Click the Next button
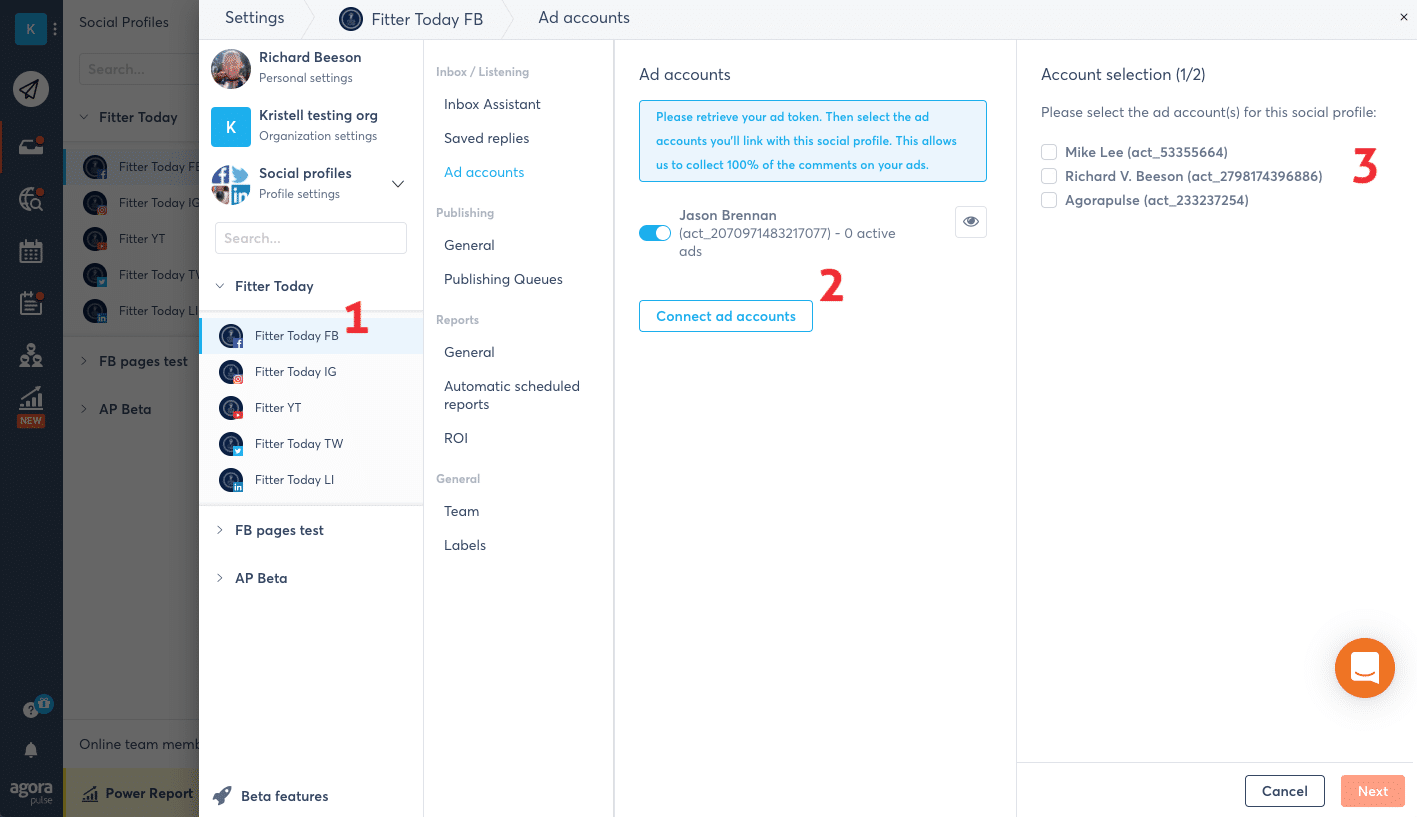This screenshot has width=1417, height=817. point(1373,791)
